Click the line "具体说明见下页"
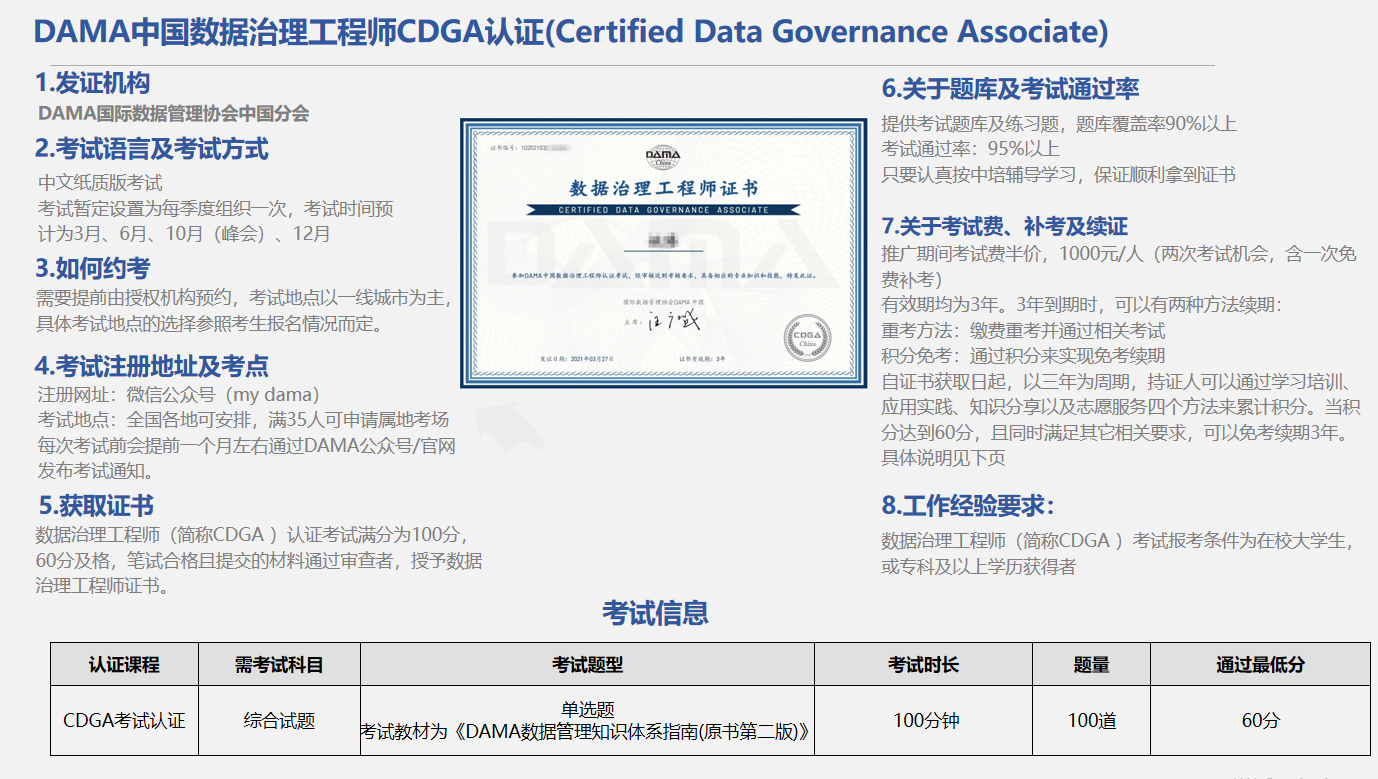This screenshot has width=1378, height=779. (x=944, y=458)
